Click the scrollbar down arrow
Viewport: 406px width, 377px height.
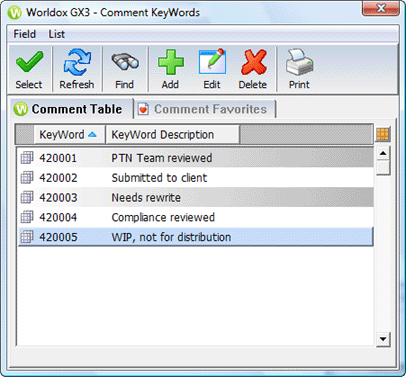(x=383, y=339)
